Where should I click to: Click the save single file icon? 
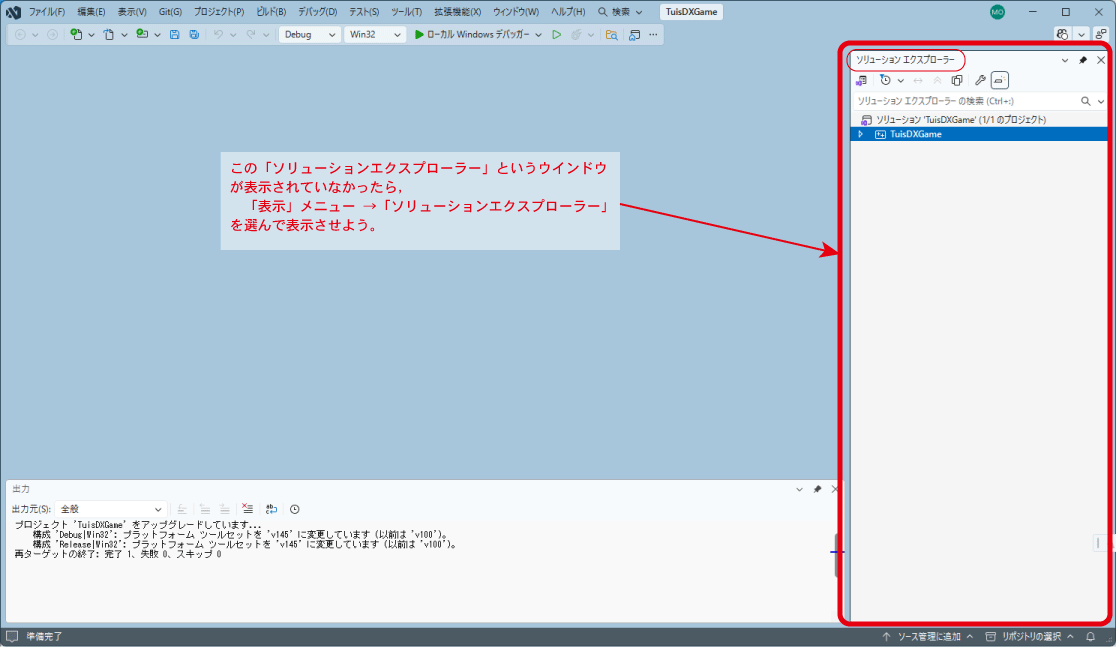pos(174,34)
